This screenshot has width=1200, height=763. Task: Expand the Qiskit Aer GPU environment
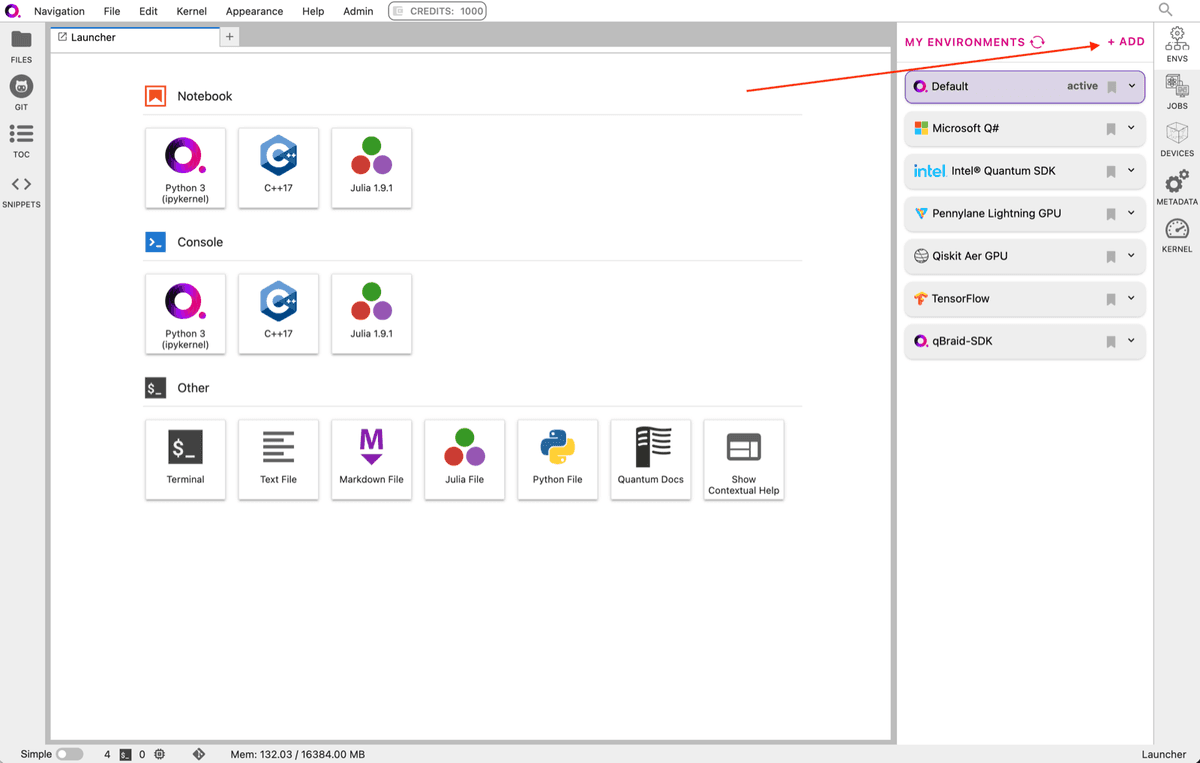1132,256
